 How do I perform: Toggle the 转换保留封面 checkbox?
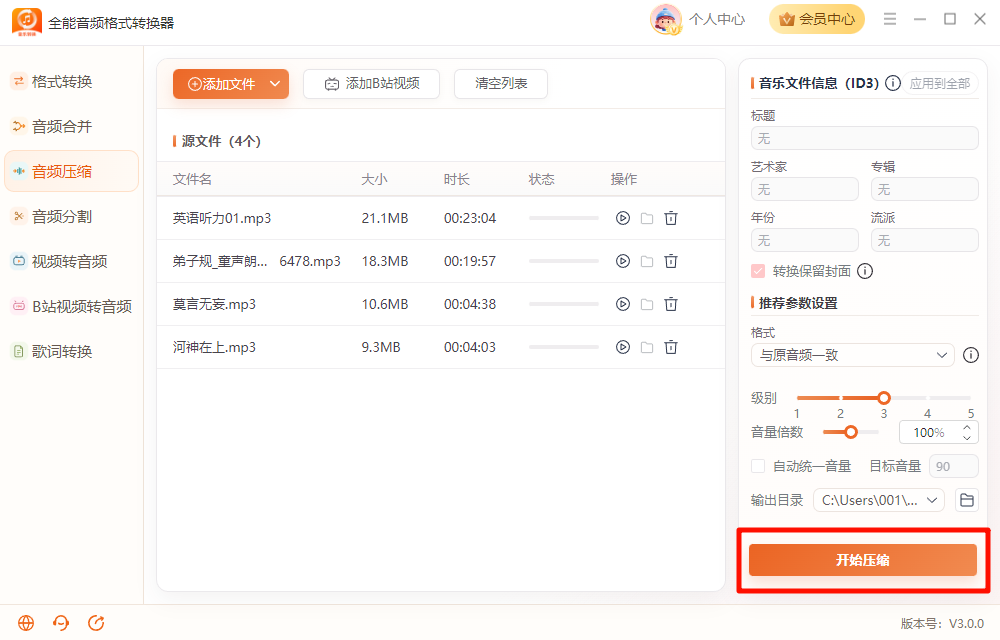(x=758, y=272)
